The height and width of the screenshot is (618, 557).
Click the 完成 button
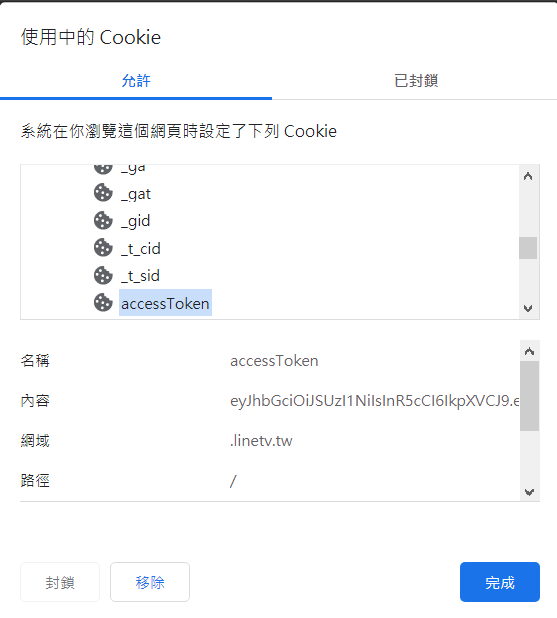500,582
